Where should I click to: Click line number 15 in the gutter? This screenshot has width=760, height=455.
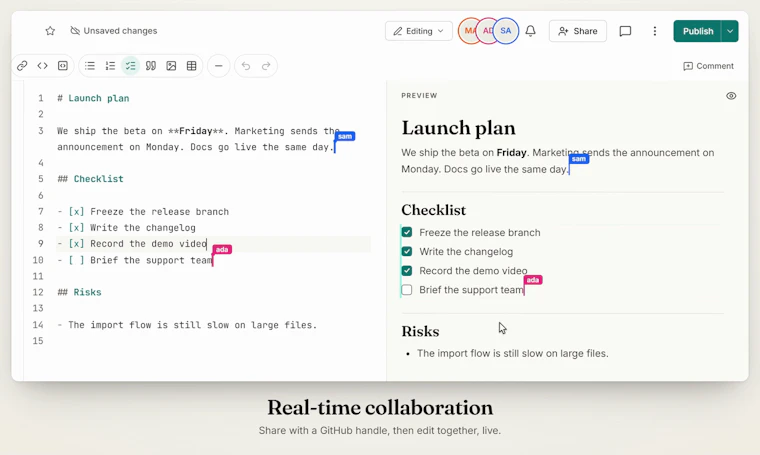pyautogui.click(x=38, y=341)
